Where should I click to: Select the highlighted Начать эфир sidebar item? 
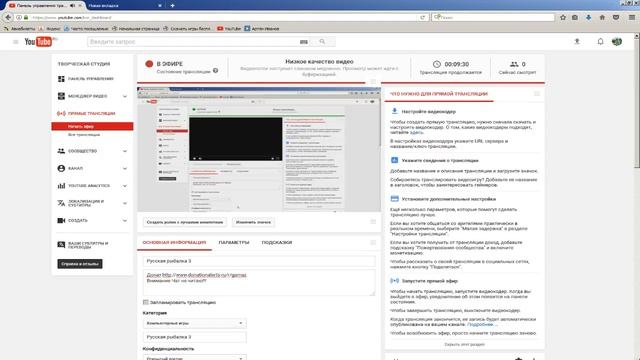click(x=92, y=127)
